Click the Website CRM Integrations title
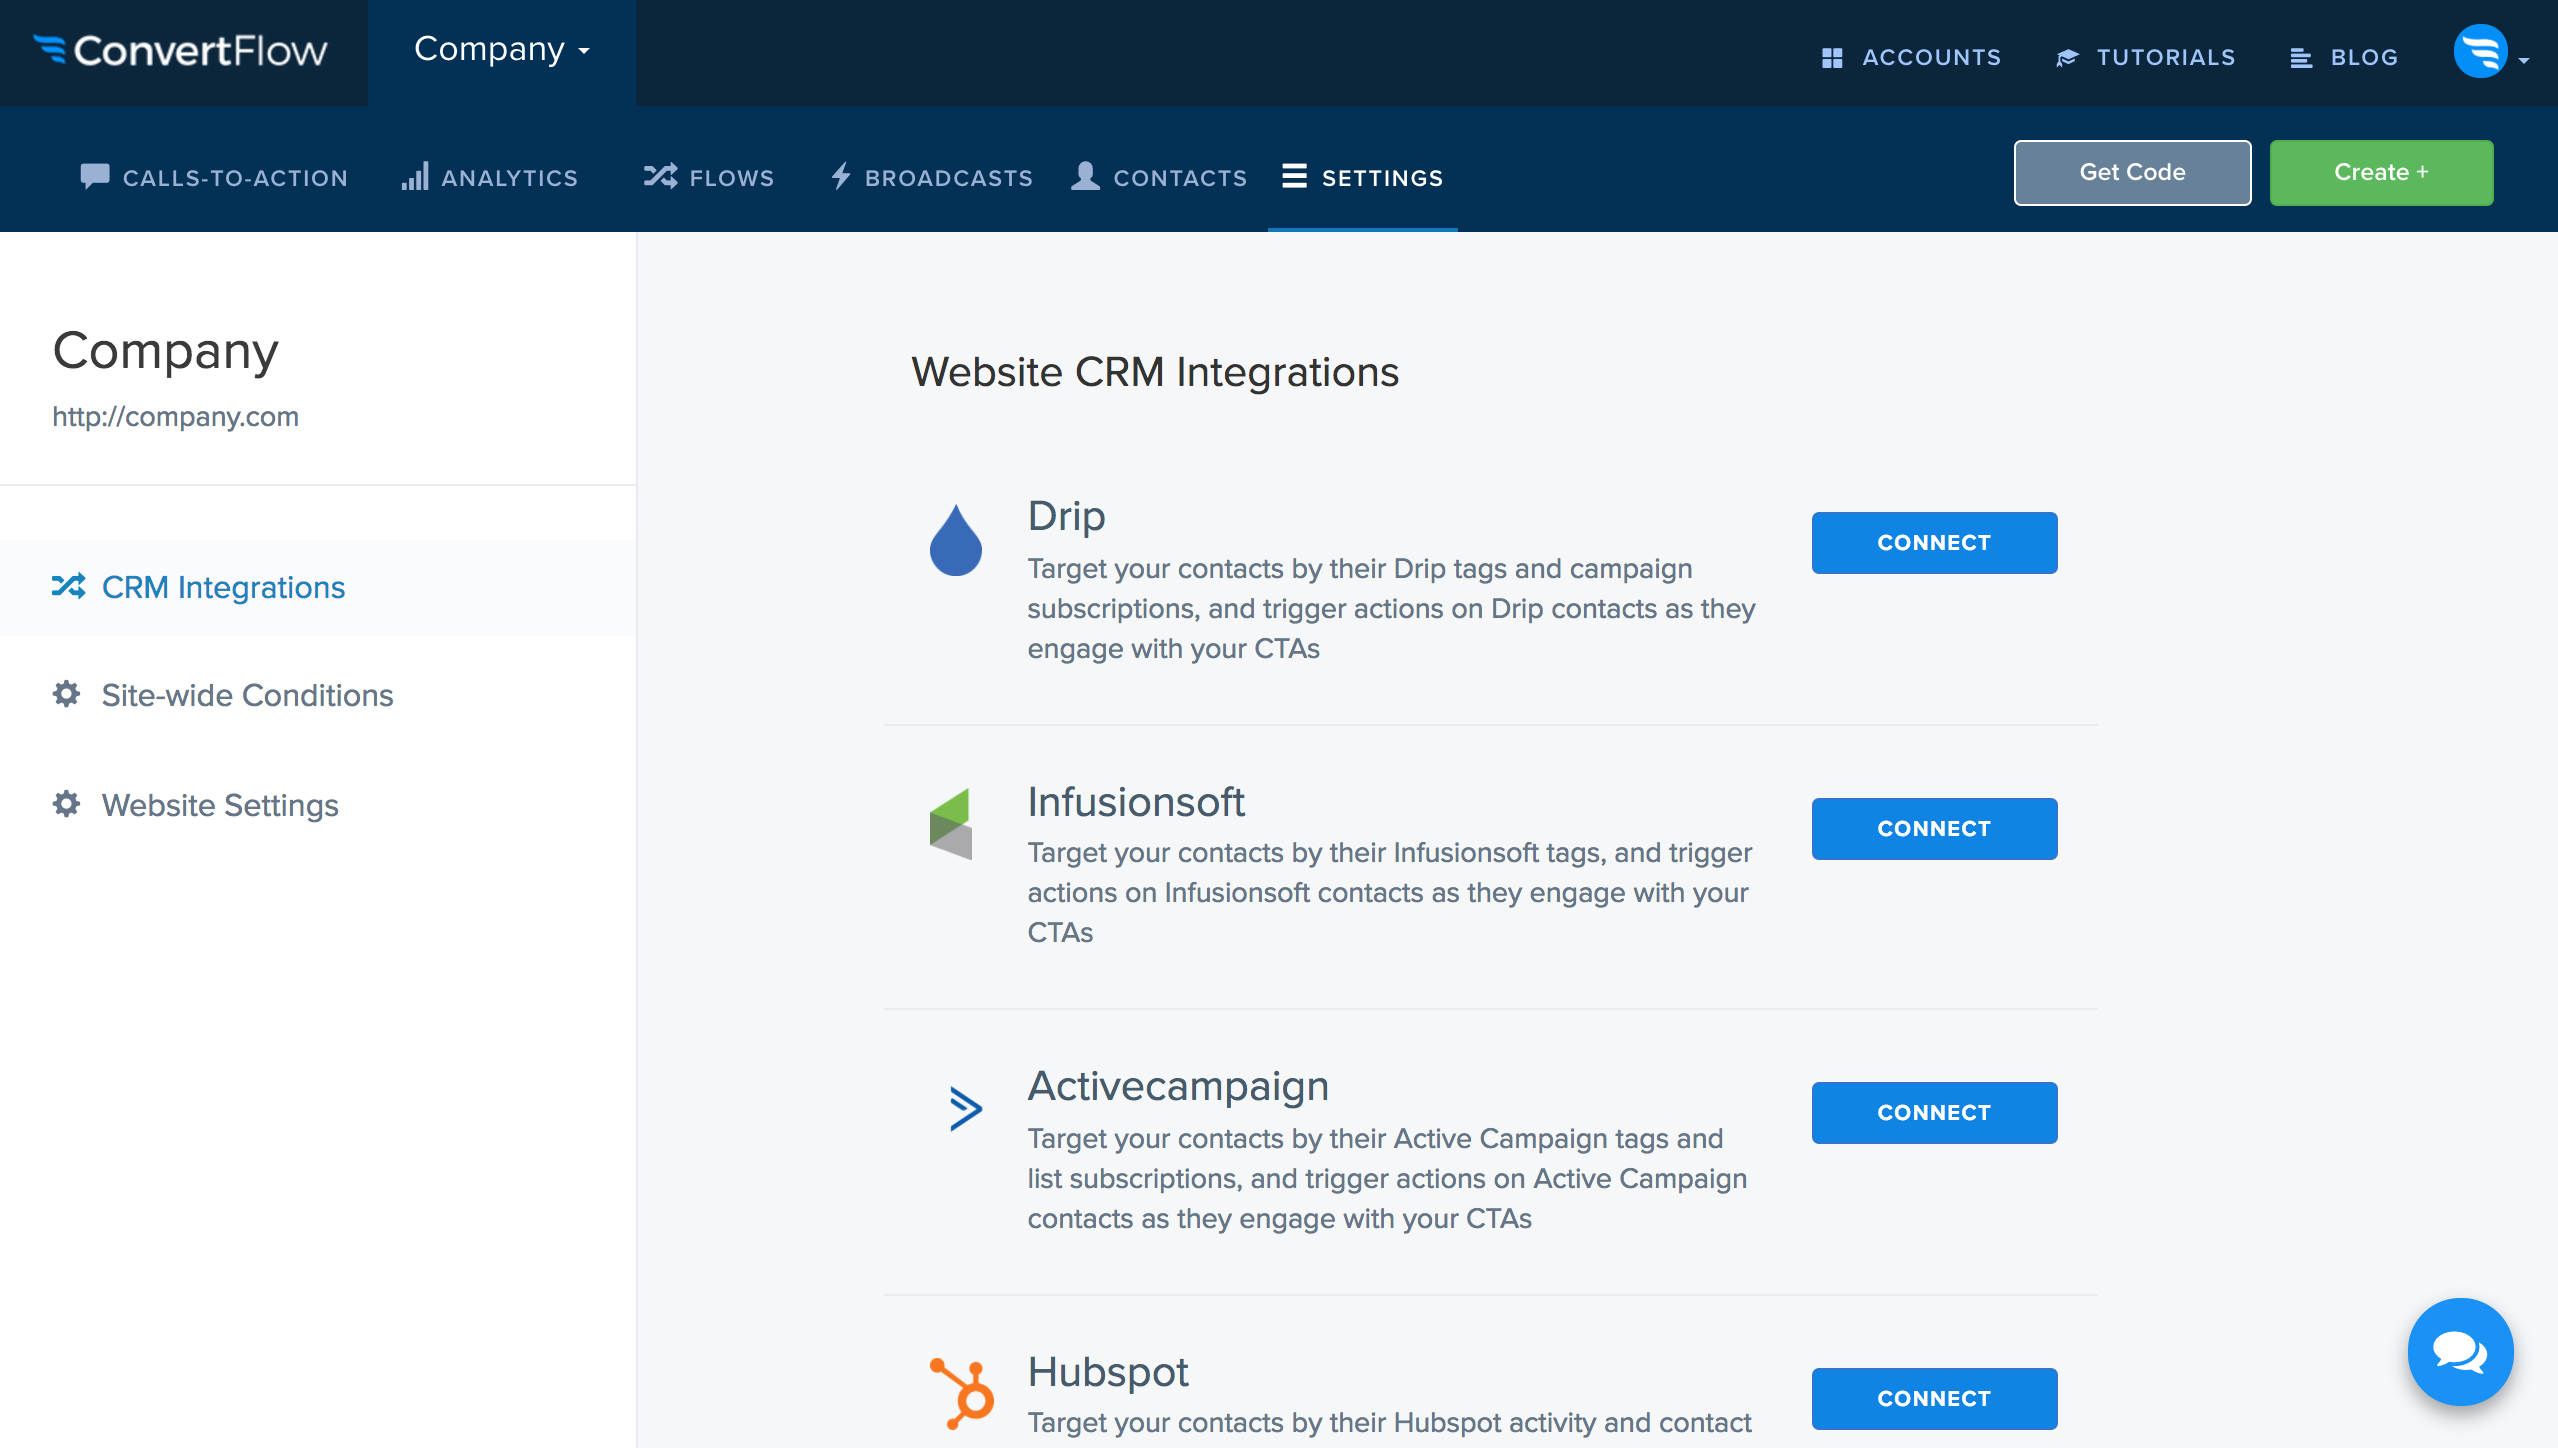Image resolution: width=2558 pixels, height=1448 pixels. tap(1155, 372)
